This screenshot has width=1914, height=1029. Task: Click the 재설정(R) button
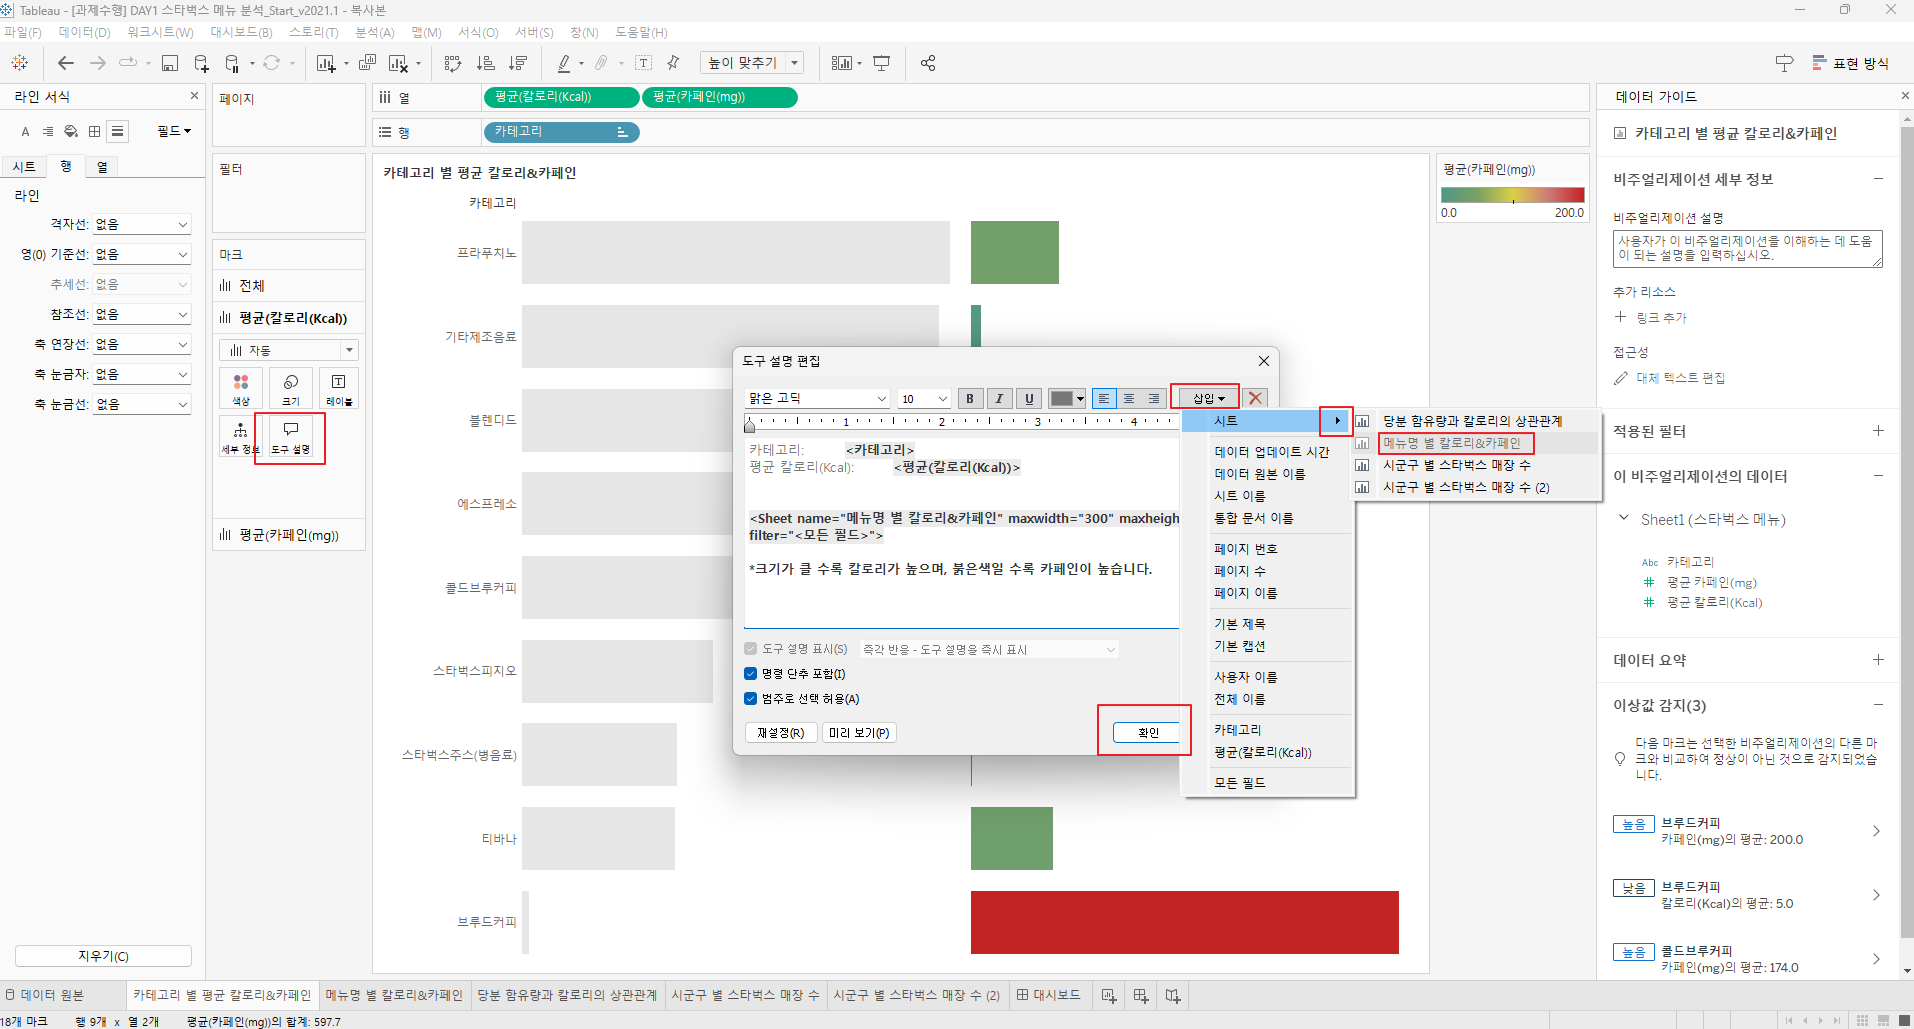point(781,733)
